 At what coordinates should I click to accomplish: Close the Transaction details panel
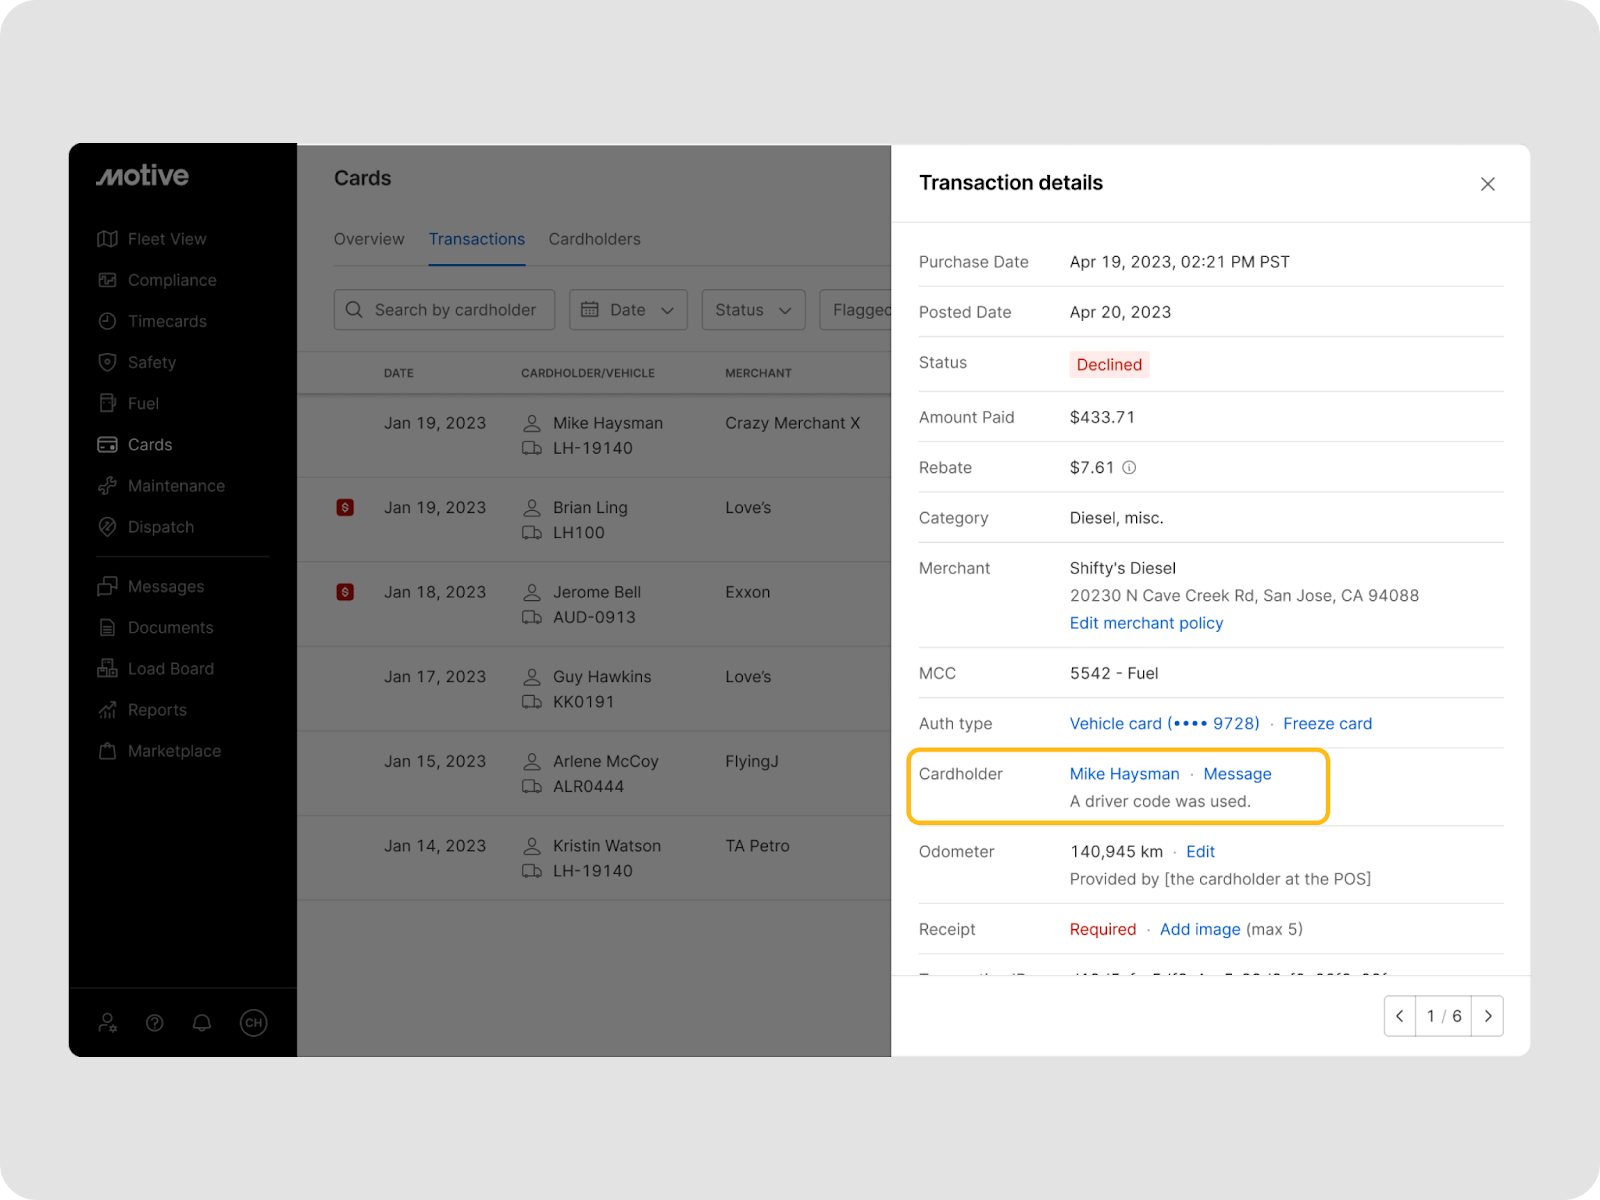tap(1488, 184)
